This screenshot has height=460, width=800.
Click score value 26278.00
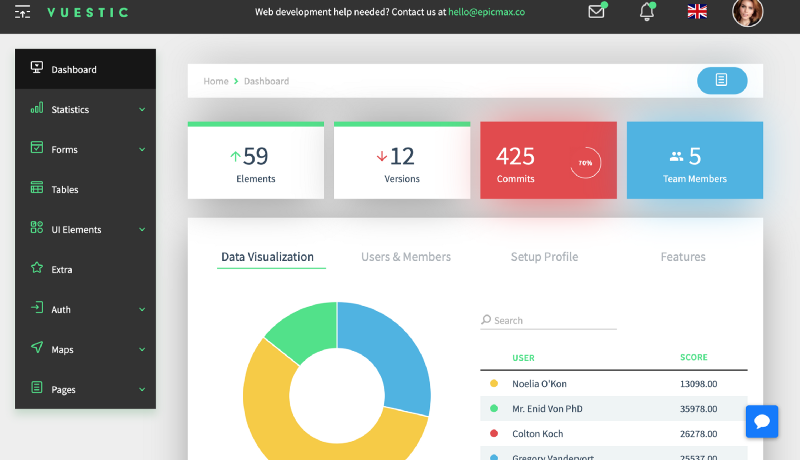coord(698,434)
